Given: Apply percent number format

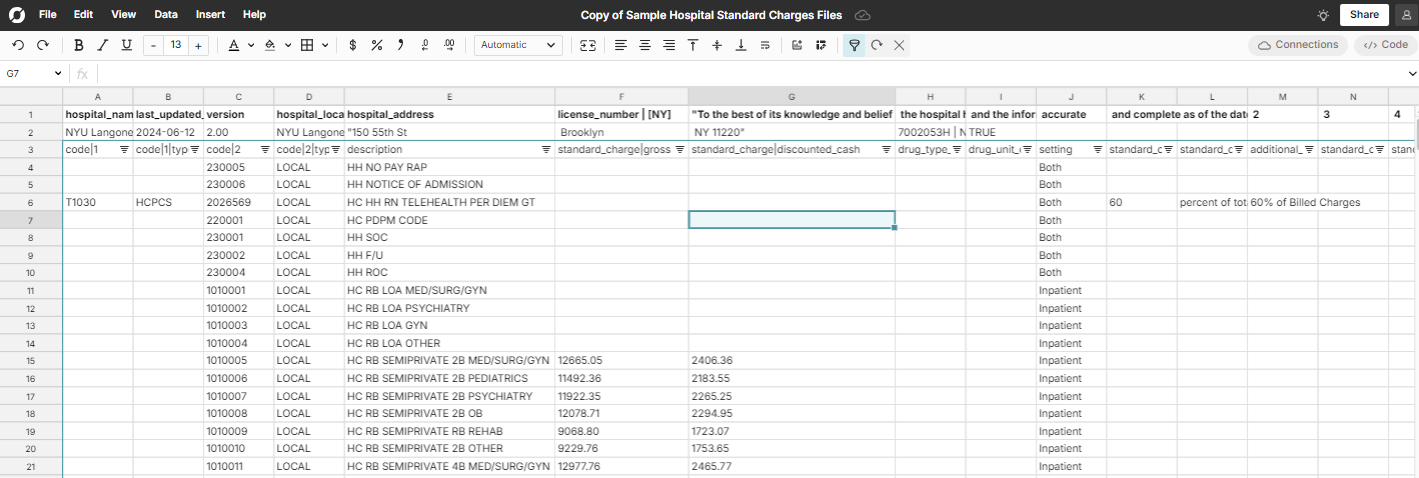Looking at the screenshot, I should pos(376,45).
